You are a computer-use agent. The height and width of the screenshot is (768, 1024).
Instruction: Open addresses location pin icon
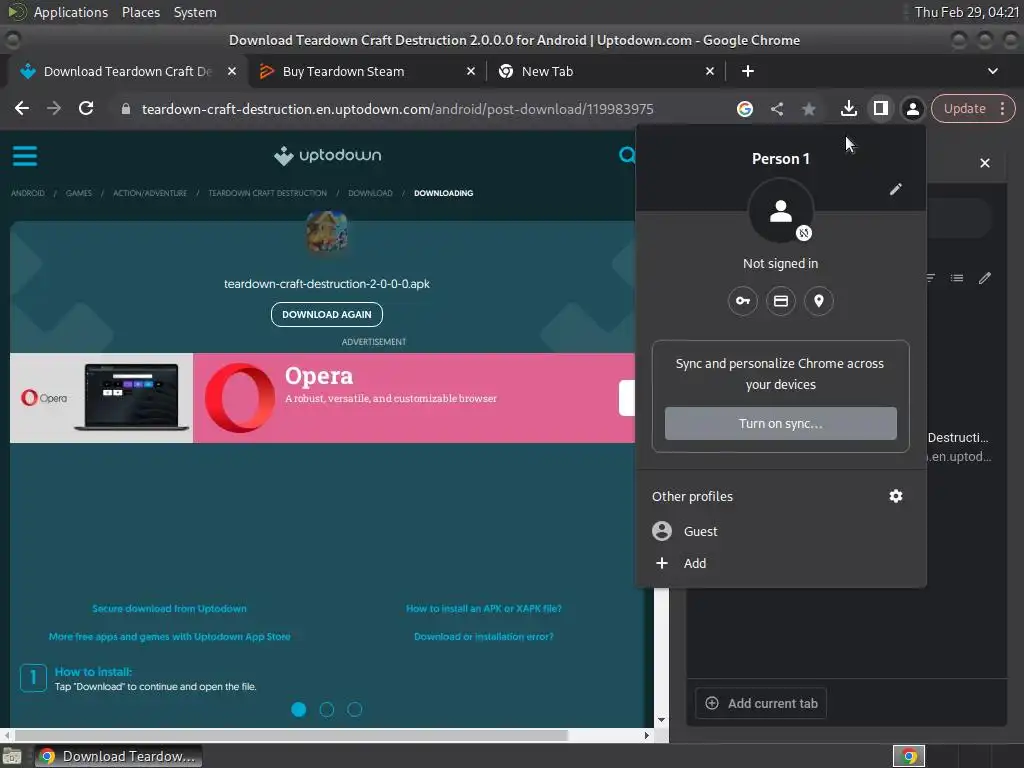click(x=818, y=301)
